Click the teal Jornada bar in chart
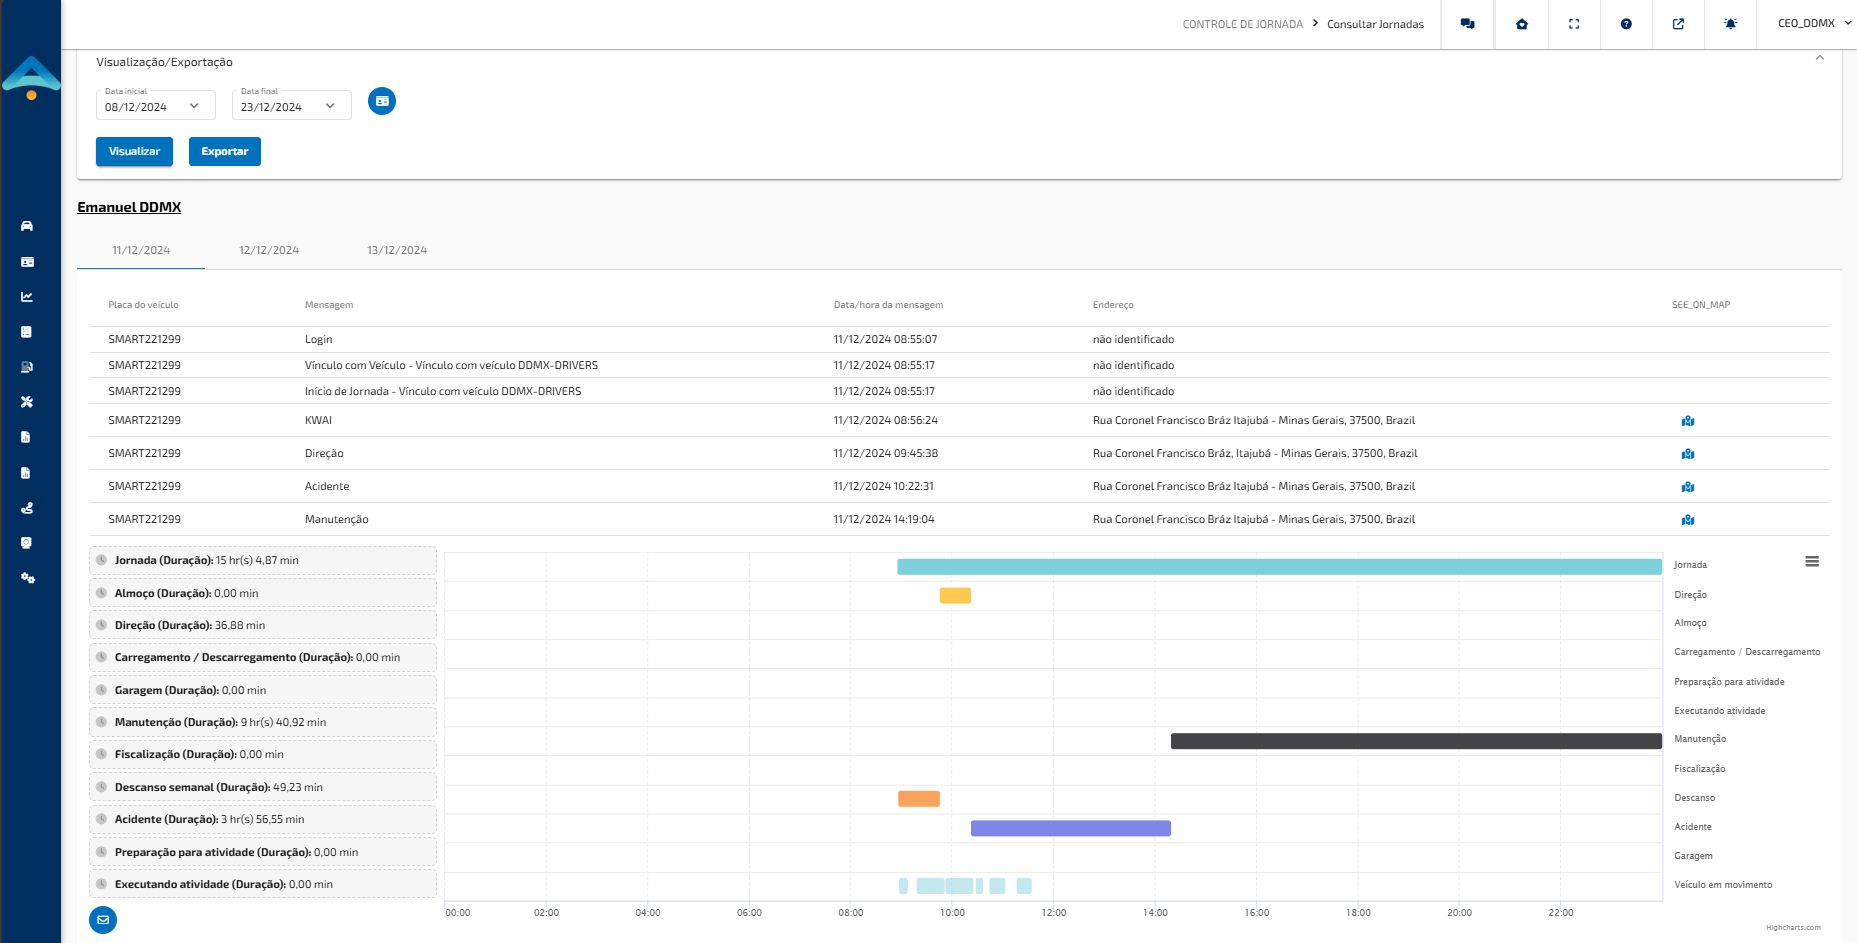 (x=1279, y=567)
